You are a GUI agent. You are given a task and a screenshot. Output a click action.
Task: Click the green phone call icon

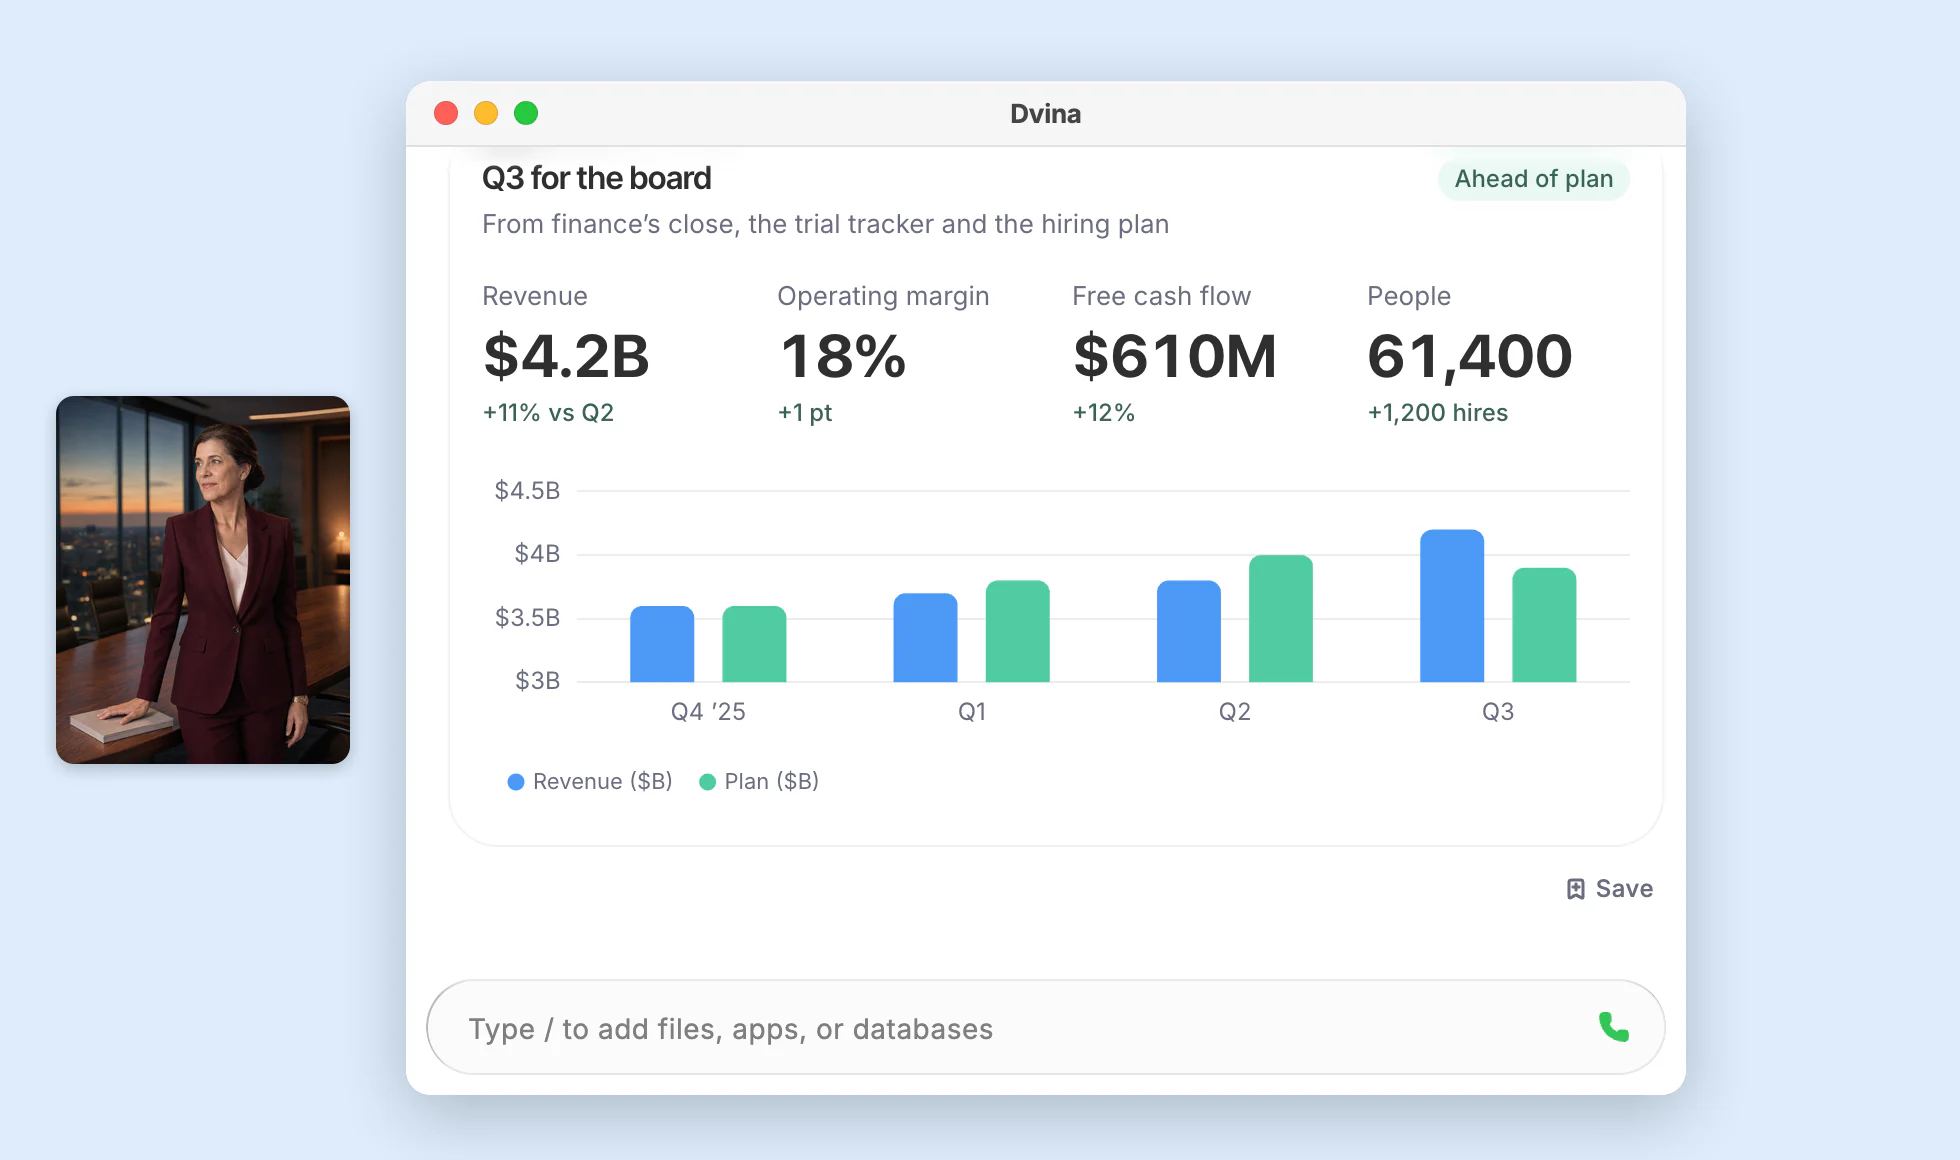1613,1027
